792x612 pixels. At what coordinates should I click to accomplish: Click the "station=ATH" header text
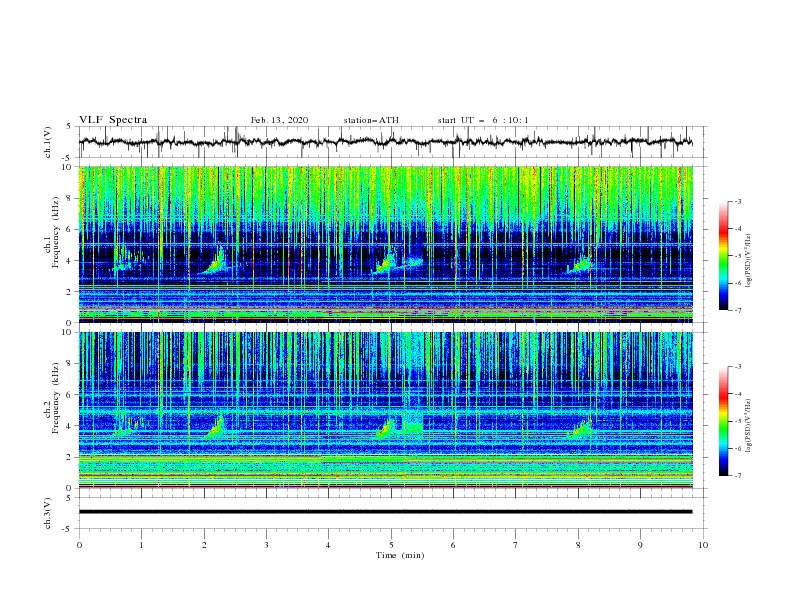(x=371, y=120)
